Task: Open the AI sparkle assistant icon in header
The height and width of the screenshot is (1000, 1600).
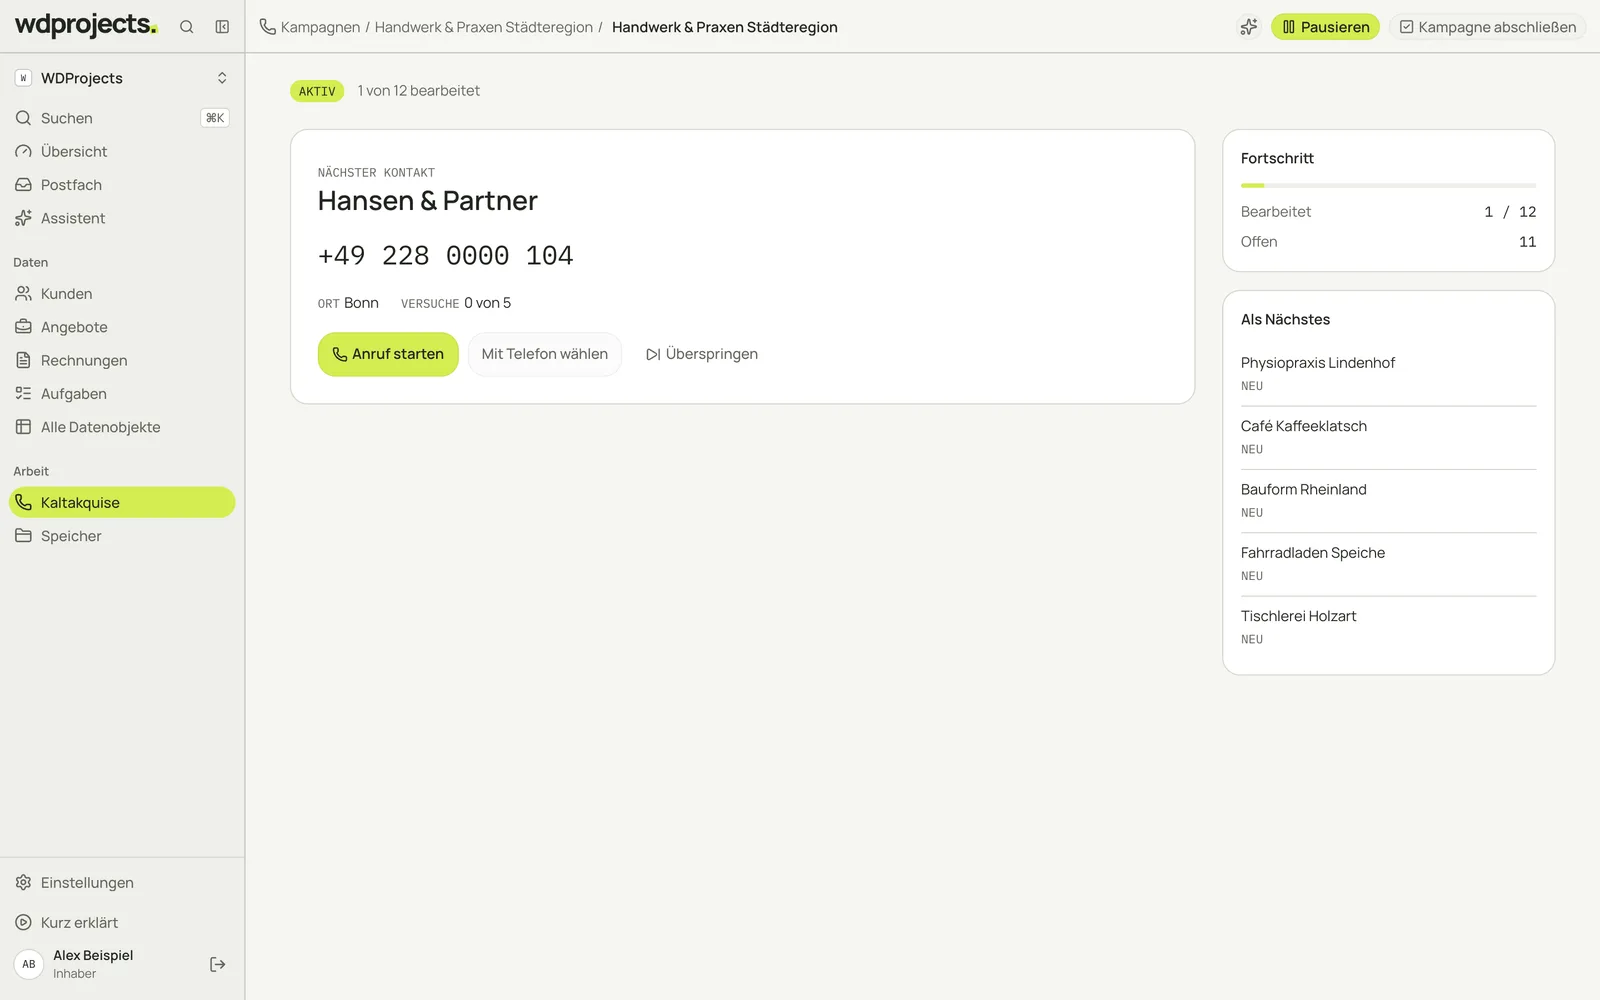Action: click(1248, 27)
